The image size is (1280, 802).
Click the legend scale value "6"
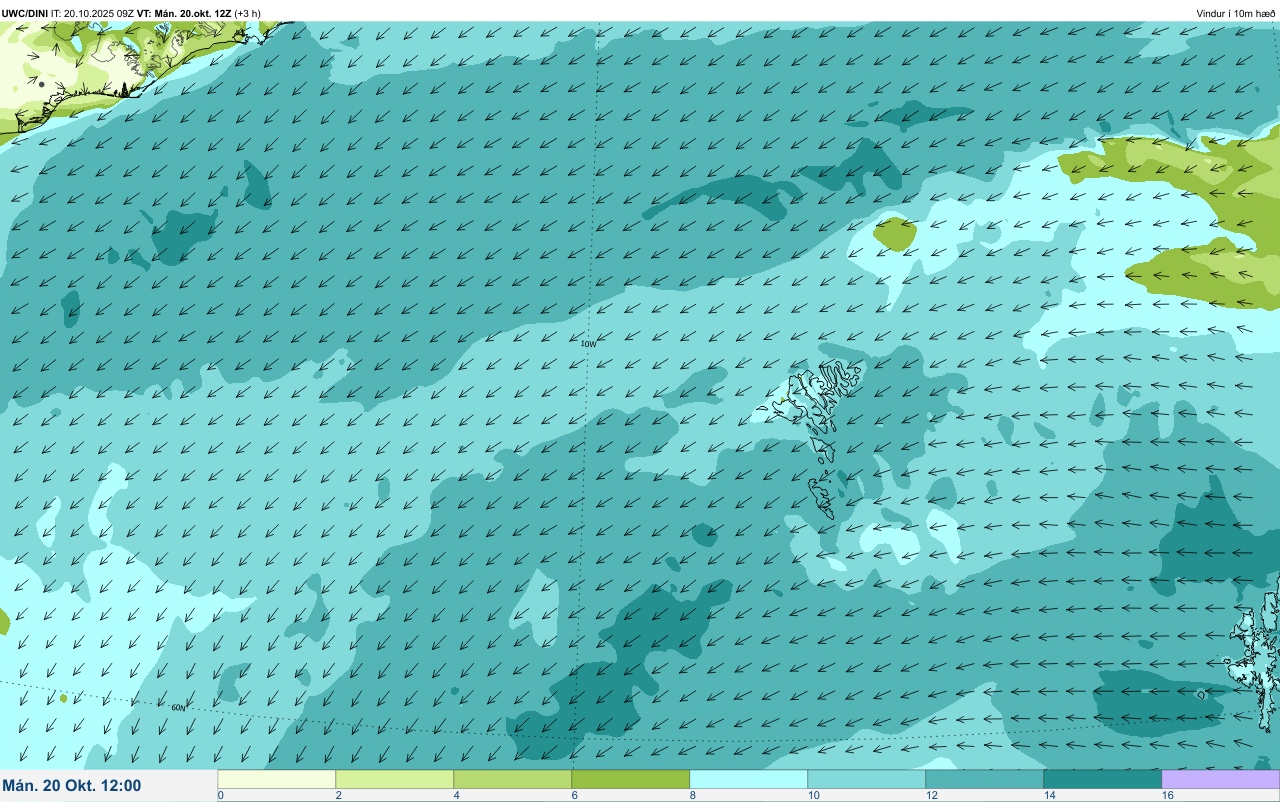click(574, 795)
